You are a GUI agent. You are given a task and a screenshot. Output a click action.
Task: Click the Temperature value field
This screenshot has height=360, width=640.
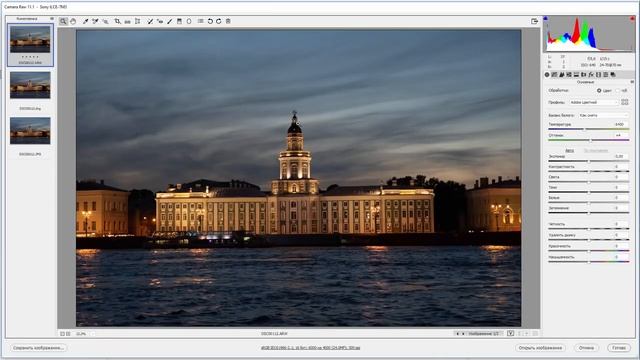tap(620, 124)
